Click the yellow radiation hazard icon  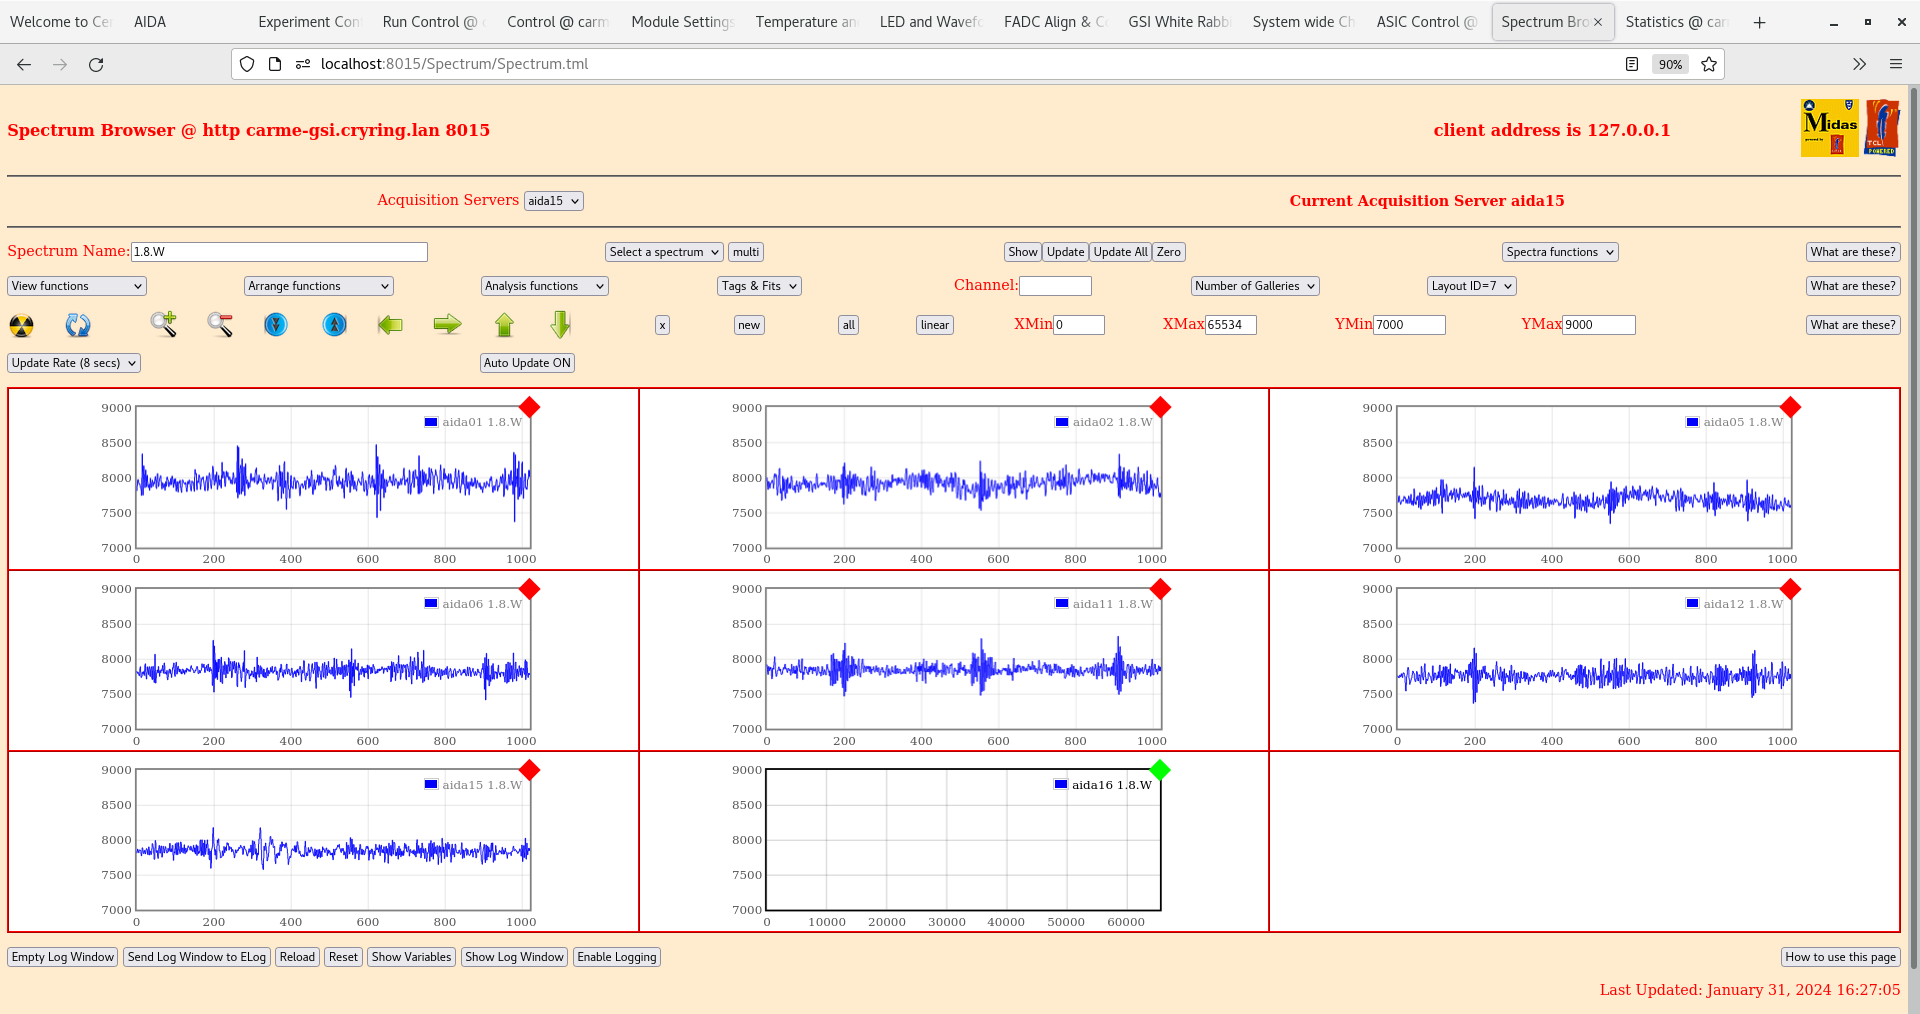21,325
